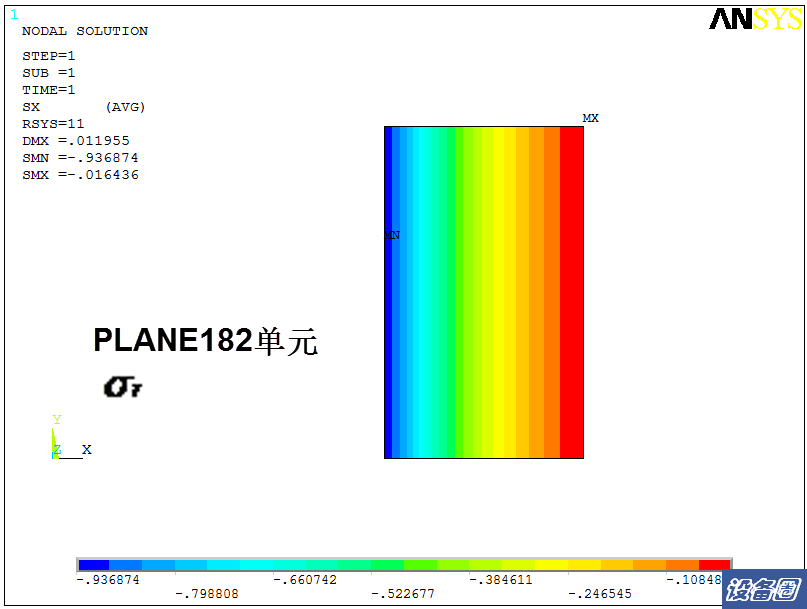
Task: Click the NODAL SOLUTION title text
Action: (84, 31)
